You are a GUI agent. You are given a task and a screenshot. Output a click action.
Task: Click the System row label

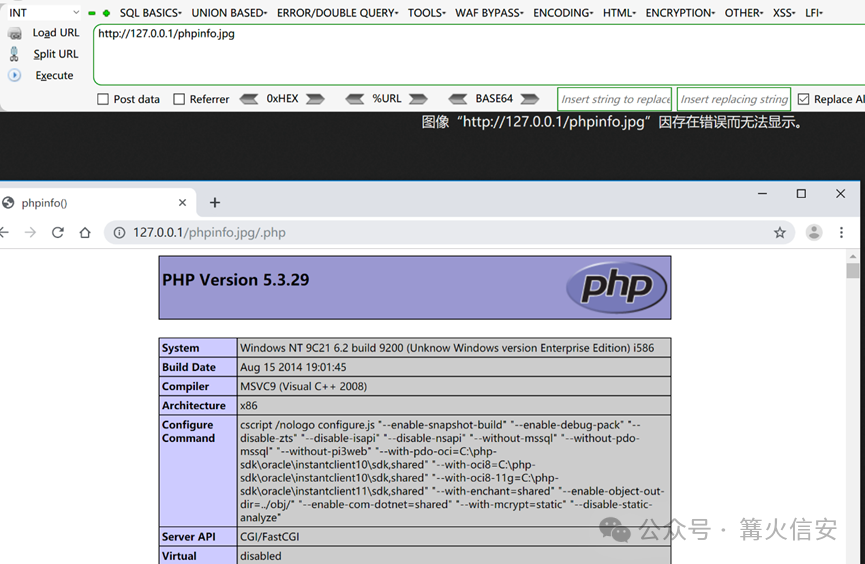[180, 348]
